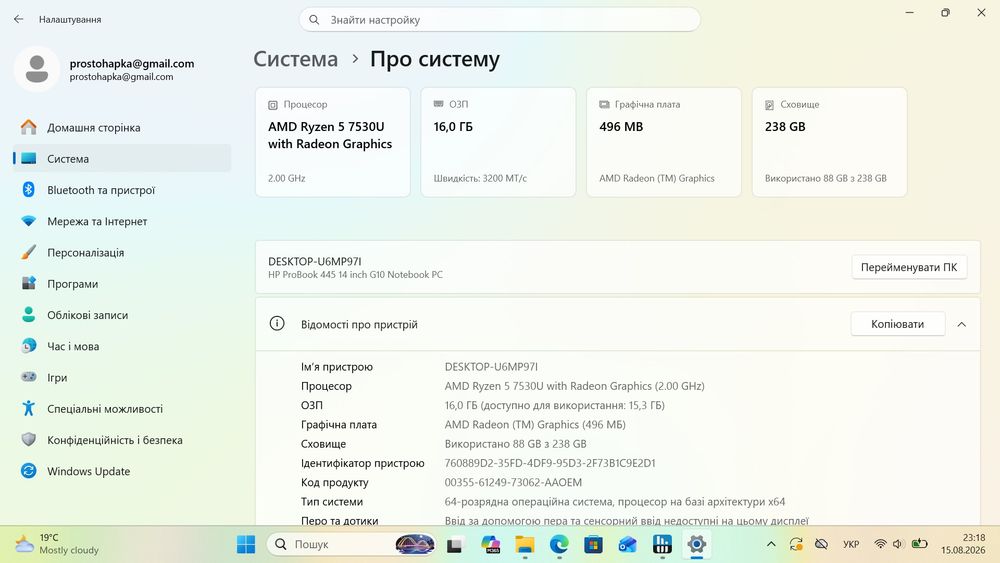Switch УКР input language indicator
1000x563 pixels.
tap(851, 544)
